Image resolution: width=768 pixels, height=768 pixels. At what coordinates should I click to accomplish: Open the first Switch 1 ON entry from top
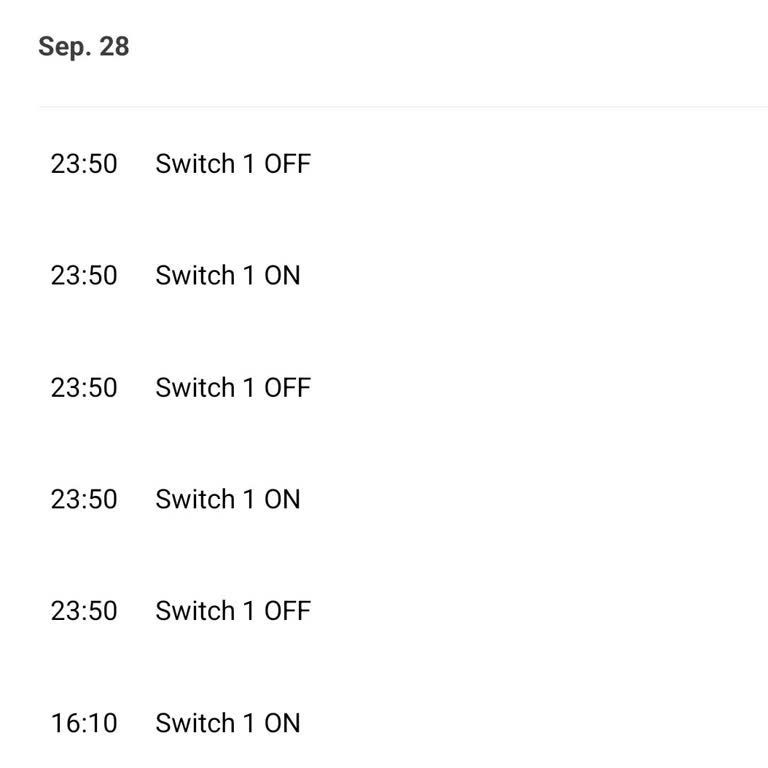pyautogui.click(x=228, y=276)
